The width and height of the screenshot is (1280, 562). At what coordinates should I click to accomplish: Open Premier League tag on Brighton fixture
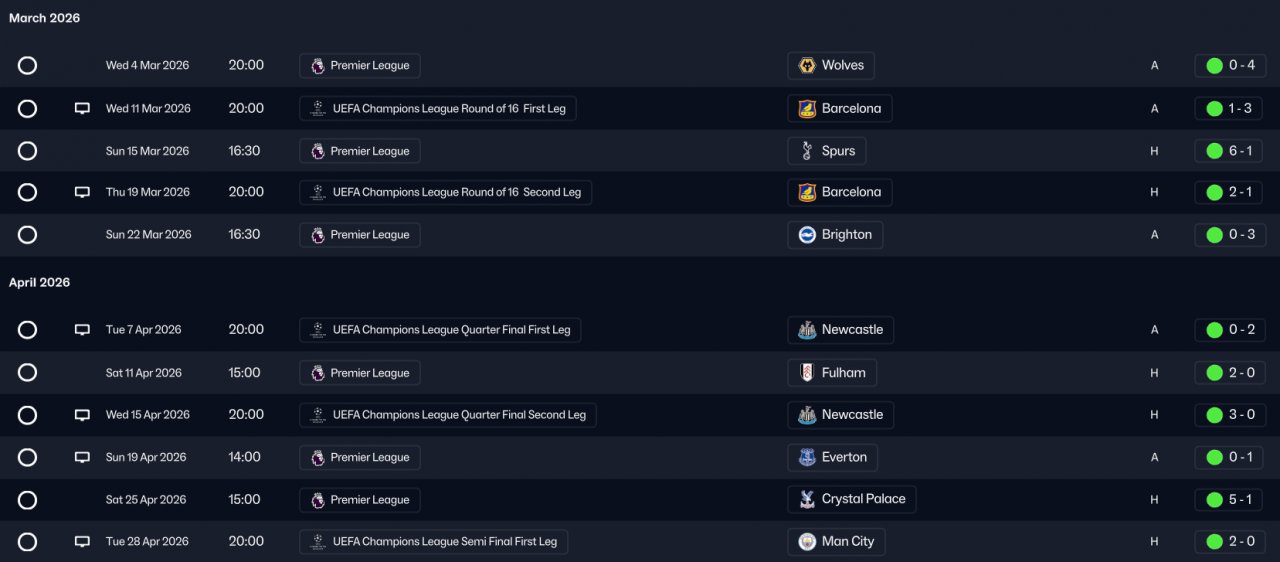pos(360,235)
